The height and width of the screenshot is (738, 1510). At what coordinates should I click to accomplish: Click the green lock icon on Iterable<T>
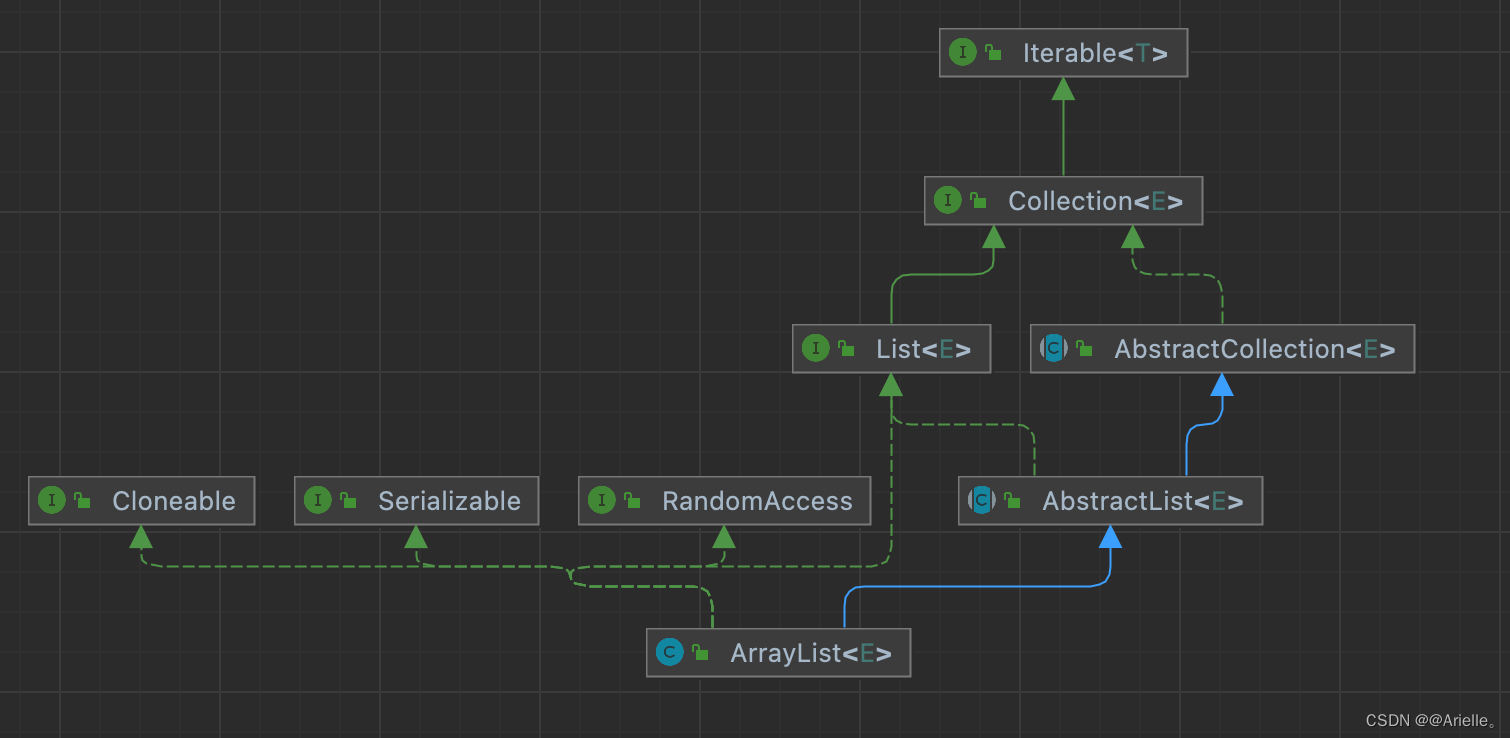coord(994,53)
